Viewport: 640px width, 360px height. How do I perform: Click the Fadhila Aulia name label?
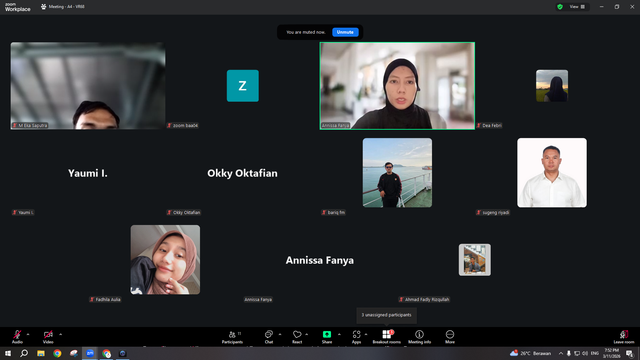pos(105,299)
